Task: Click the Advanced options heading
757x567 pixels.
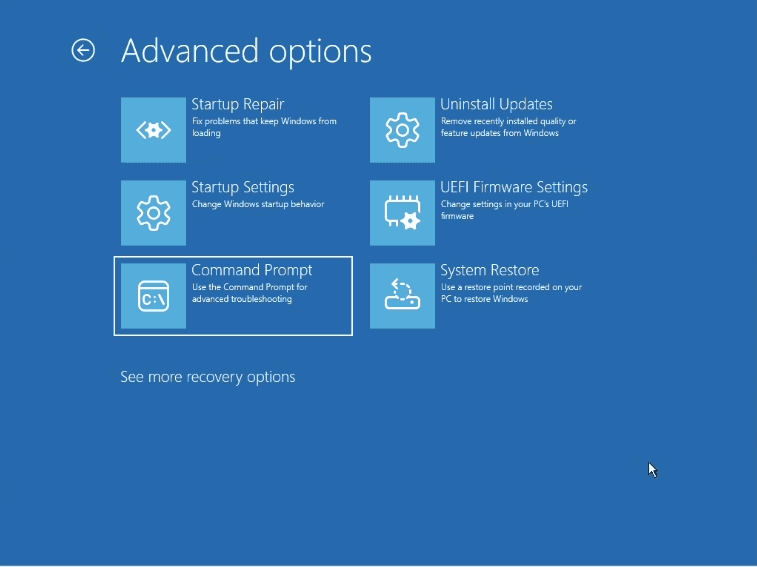Action: 246,51
